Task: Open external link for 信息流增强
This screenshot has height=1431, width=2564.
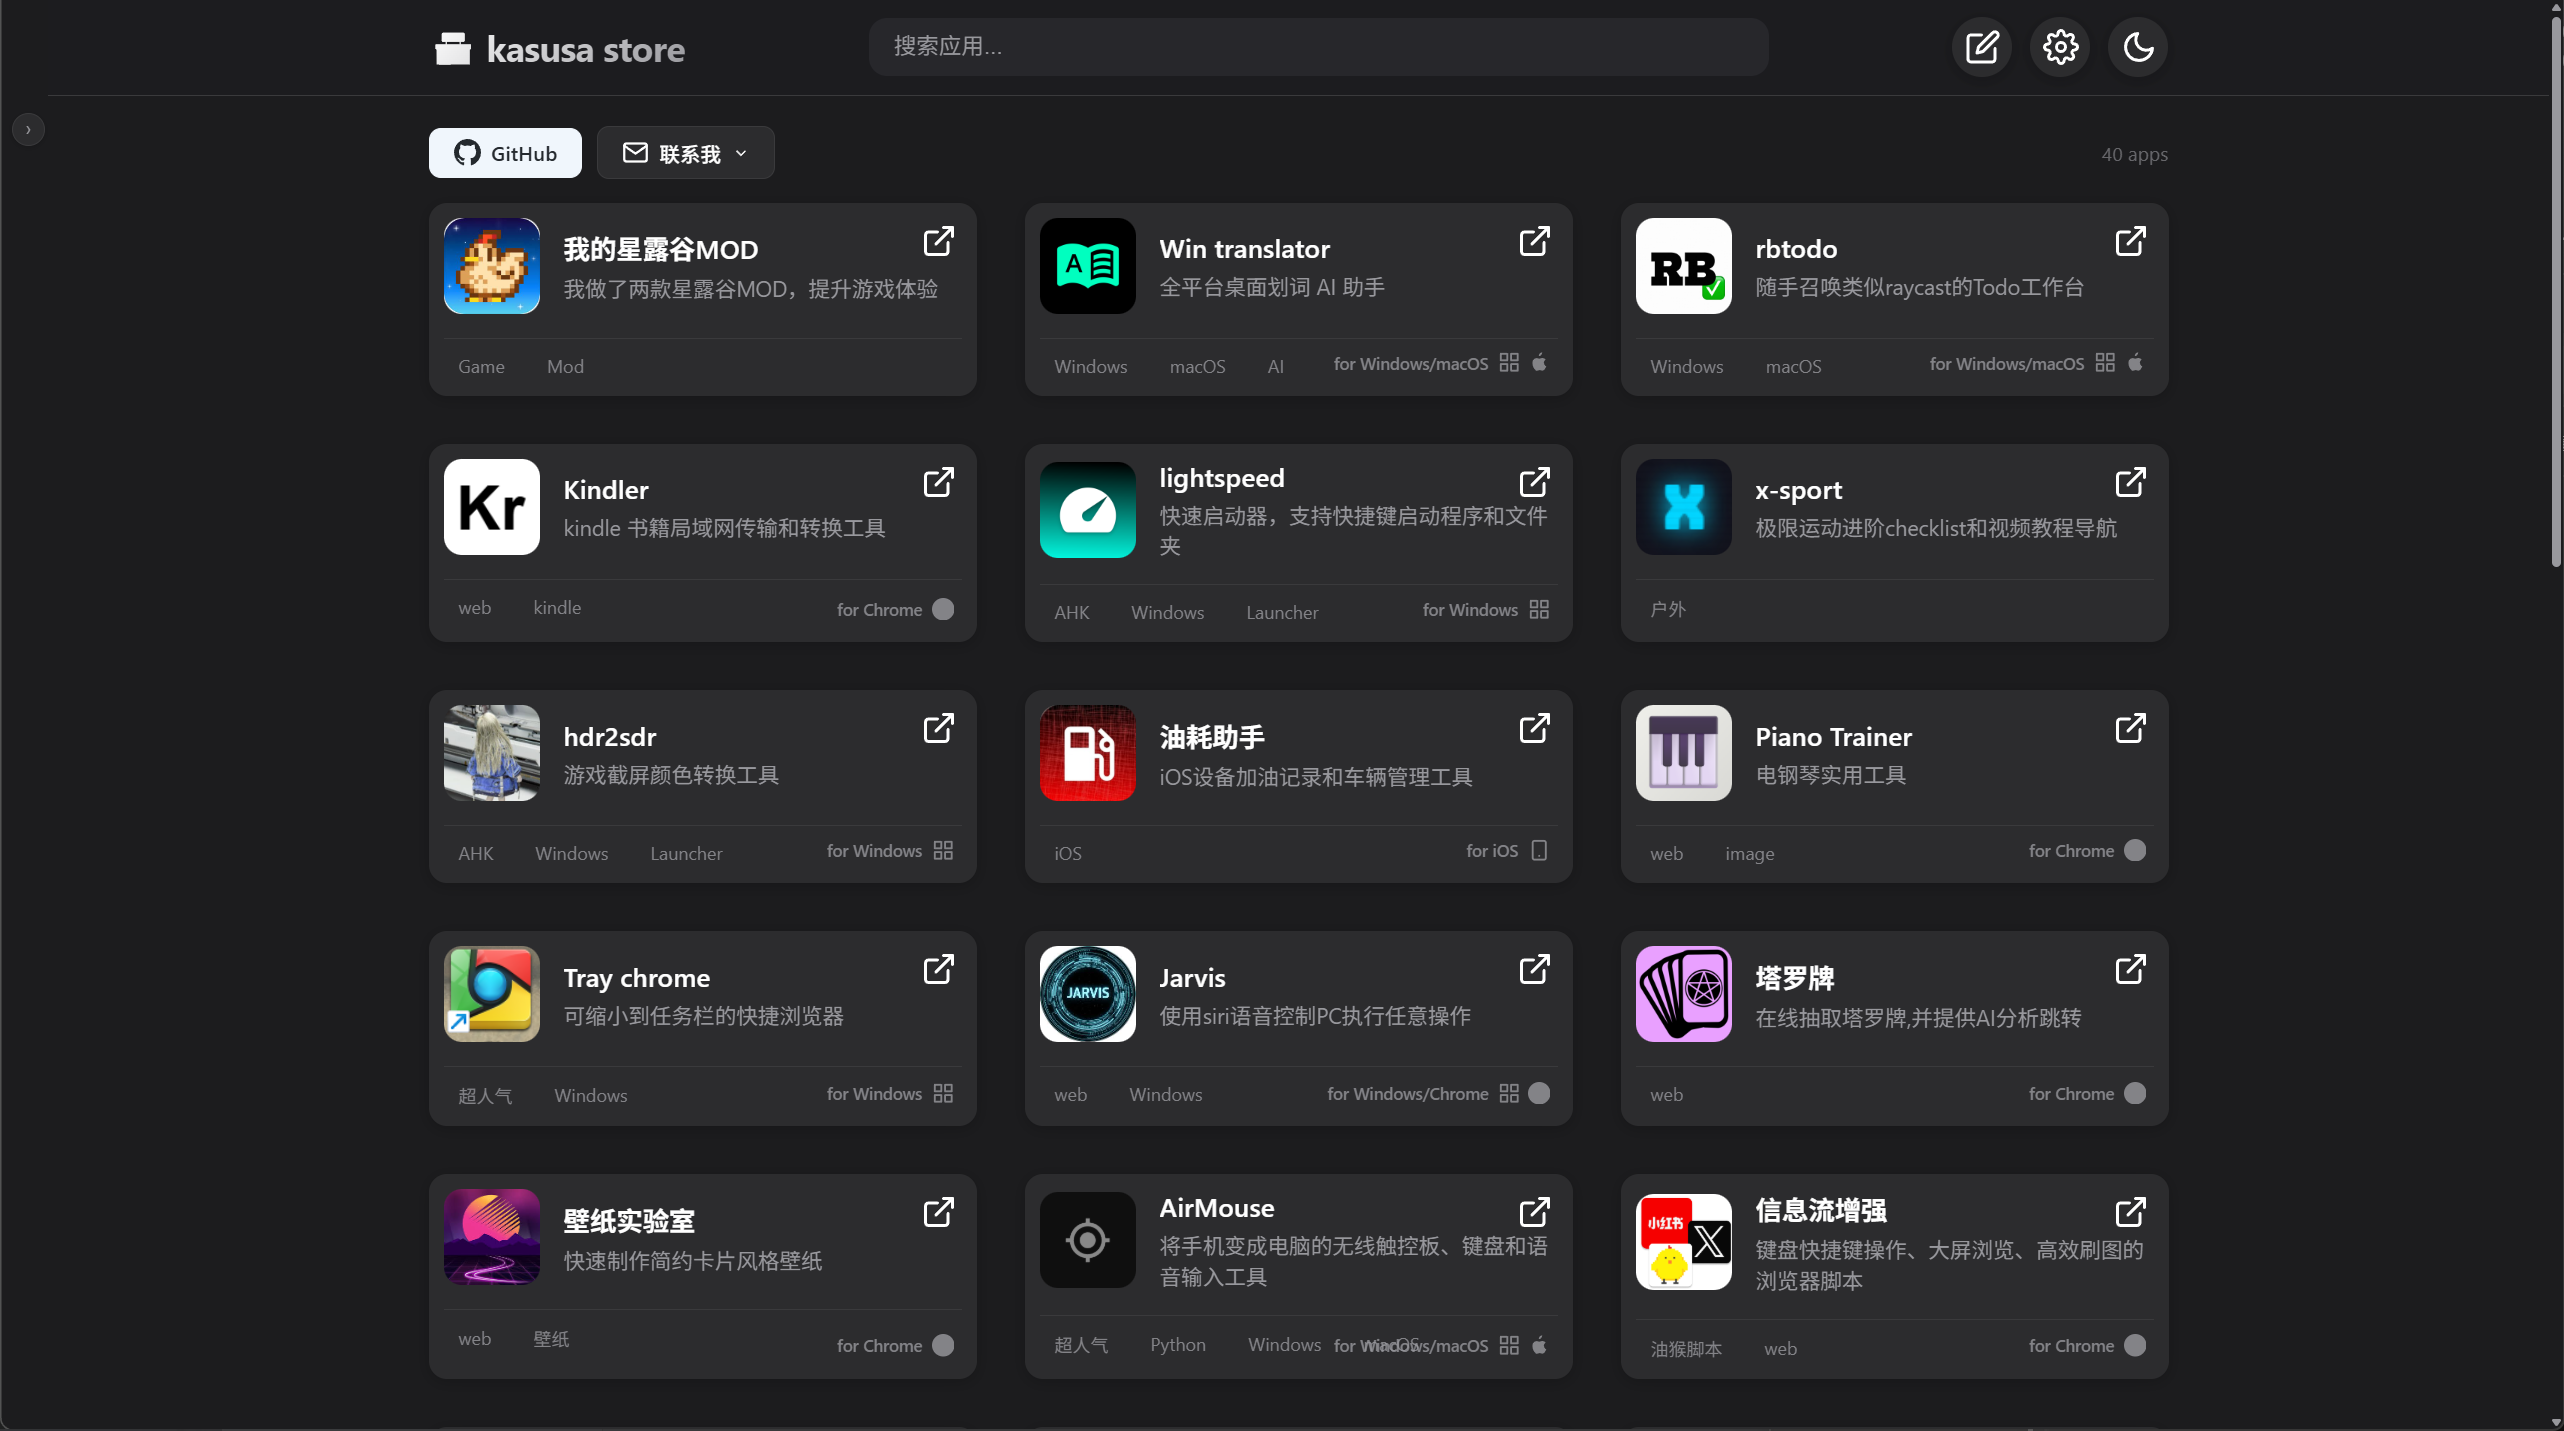Action: 2130,1213
